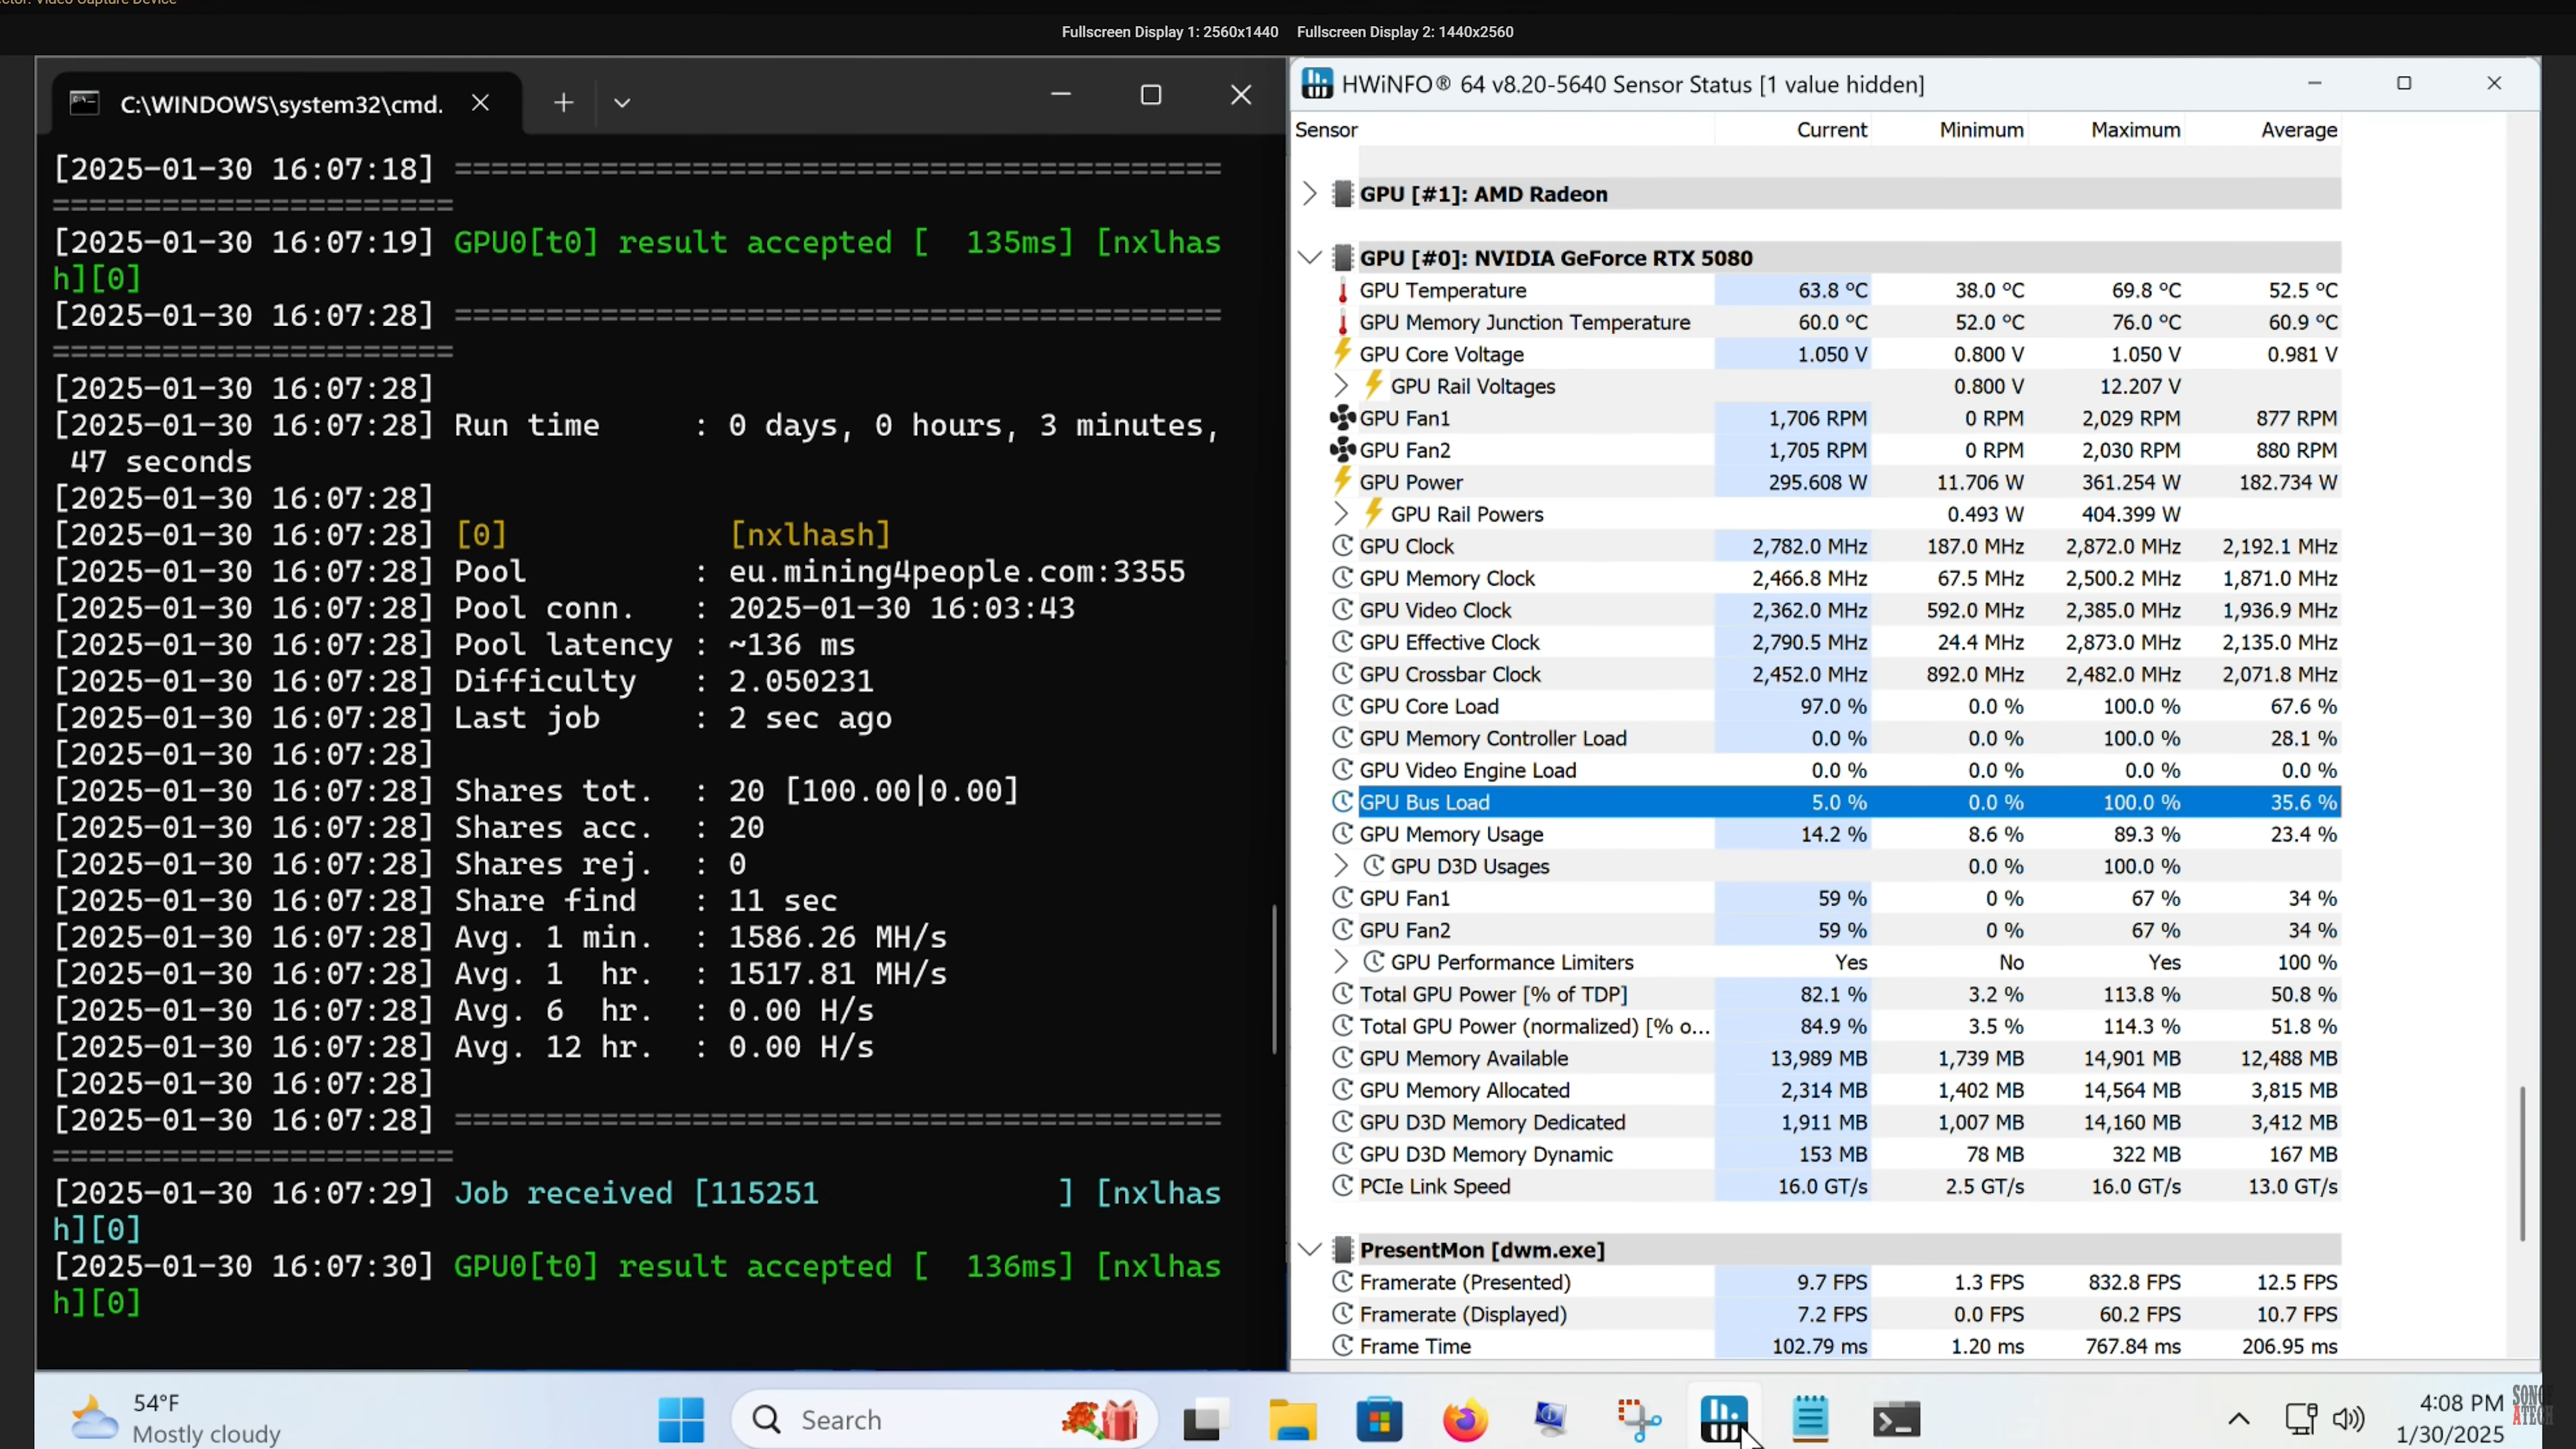Image resolution: width=2576 pixels, height=1449 pixels.
Task: Add a new terminal tab with plus button
Action: (563, 103)
